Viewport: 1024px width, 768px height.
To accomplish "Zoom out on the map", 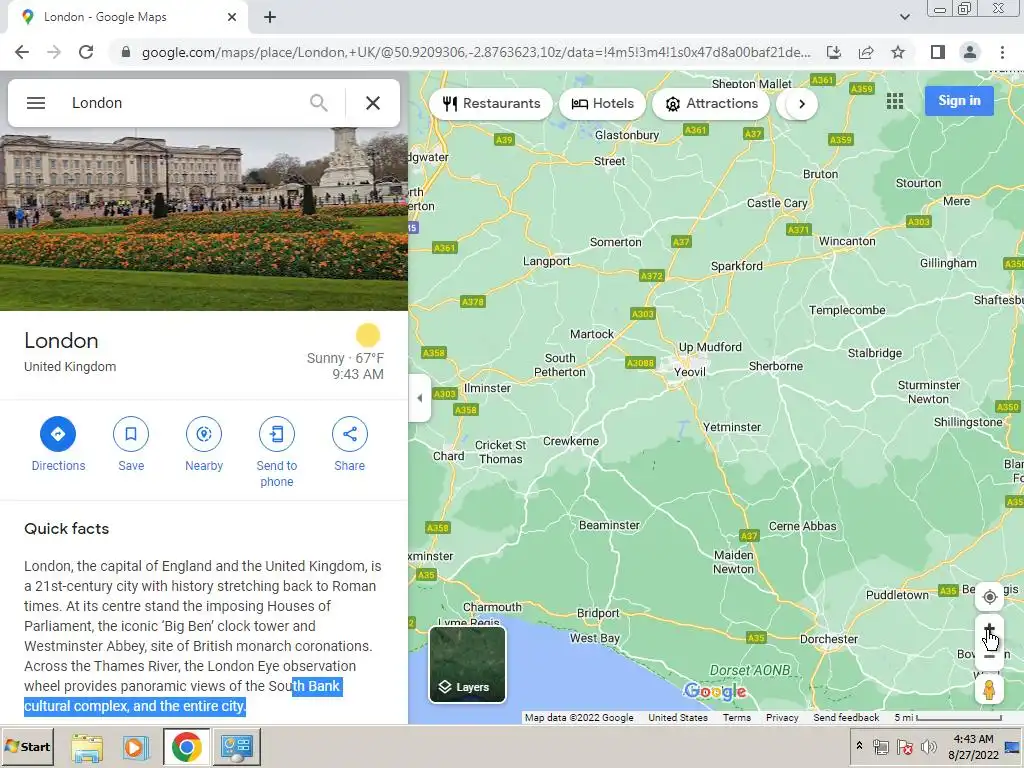I will (x=989, y=656).
